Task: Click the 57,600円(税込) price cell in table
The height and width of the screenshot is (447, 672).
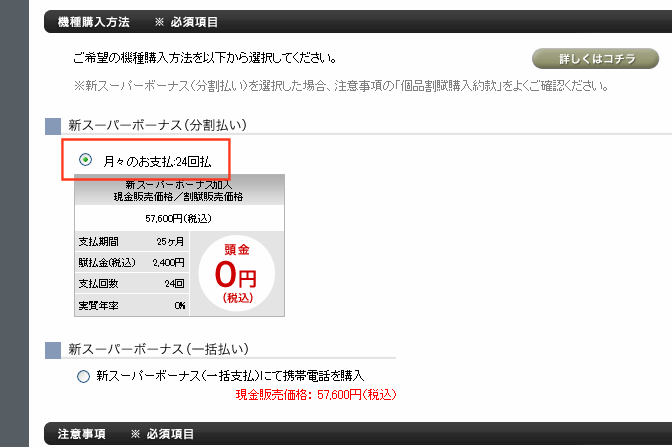Action: pyautogui.click(x=179, y=217)
